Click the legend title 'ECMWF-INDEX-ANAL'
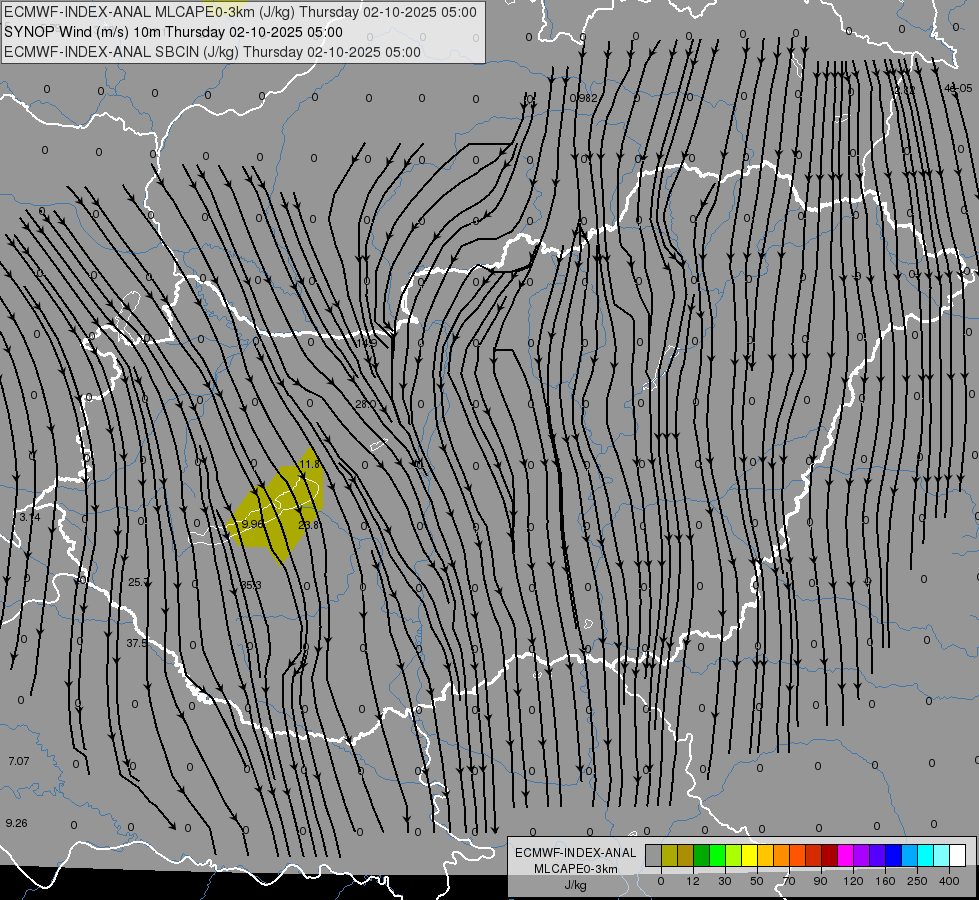Screen dimensions: 979x900 (576, 853)
